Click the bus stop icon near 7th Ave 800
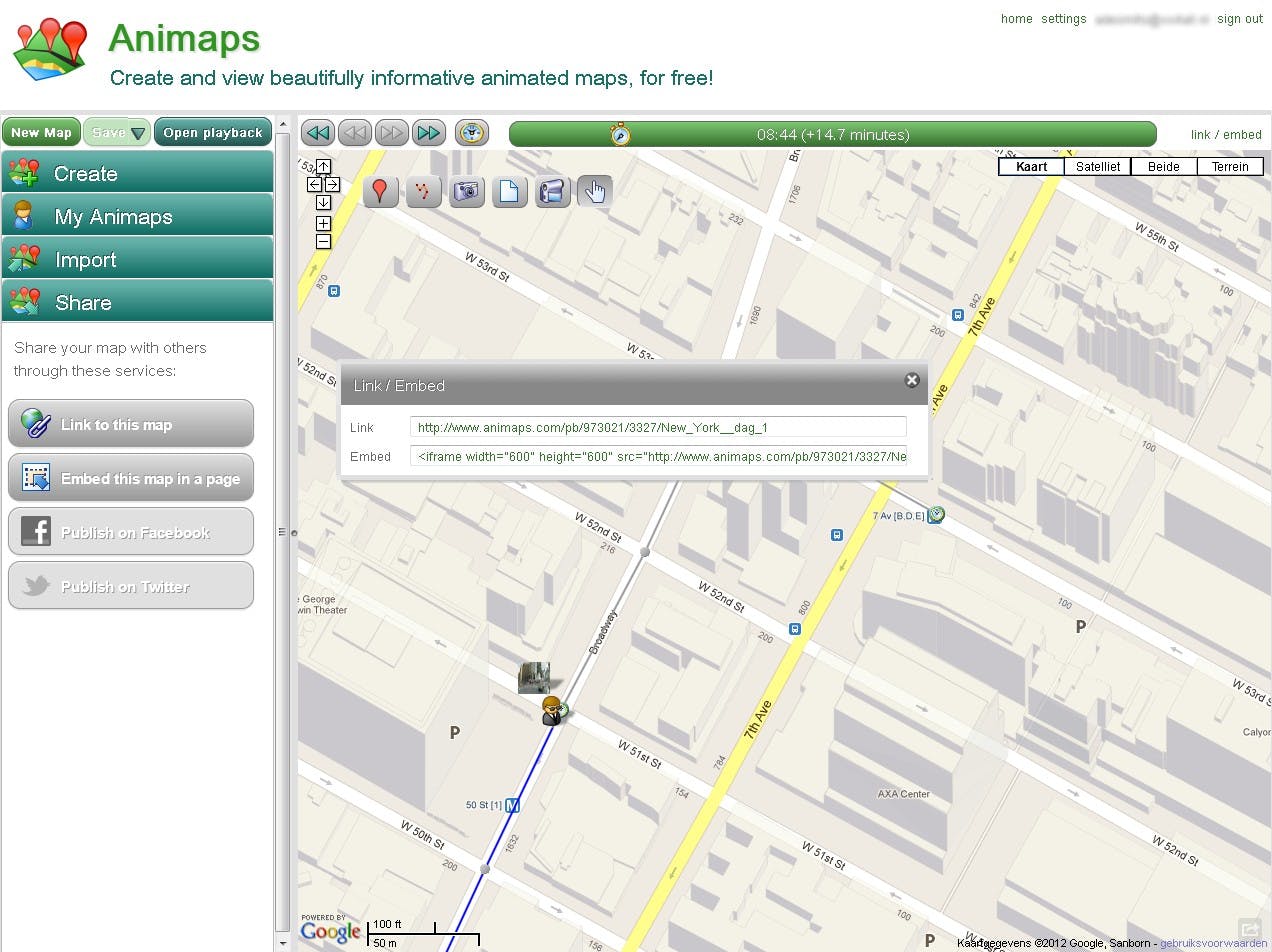This screenshot has width=1272, height=952. [x=795, y=629]
